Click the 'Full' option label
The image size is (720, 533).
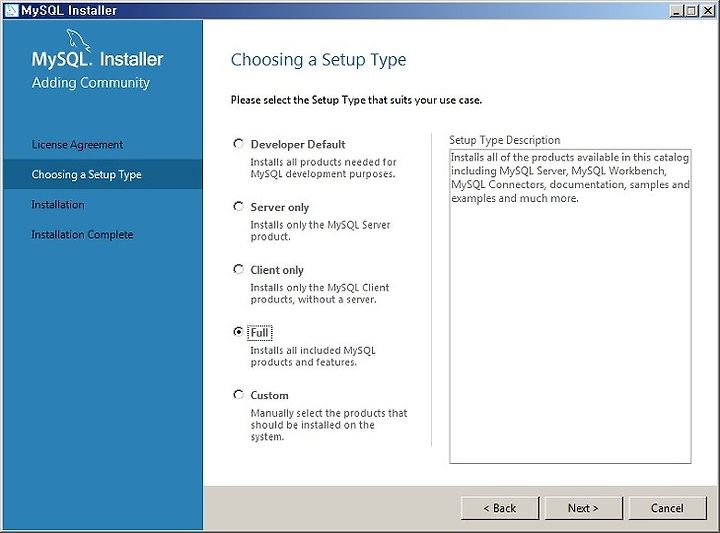[259, 332]
